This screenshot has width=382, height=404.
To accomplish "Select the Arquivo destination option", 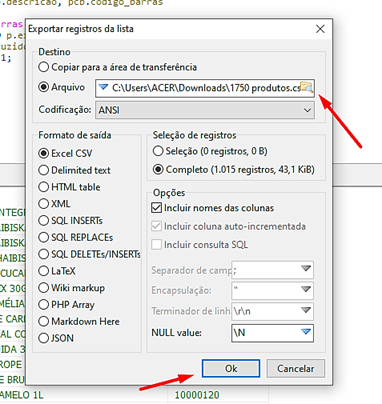I will (x=62, y=87).
